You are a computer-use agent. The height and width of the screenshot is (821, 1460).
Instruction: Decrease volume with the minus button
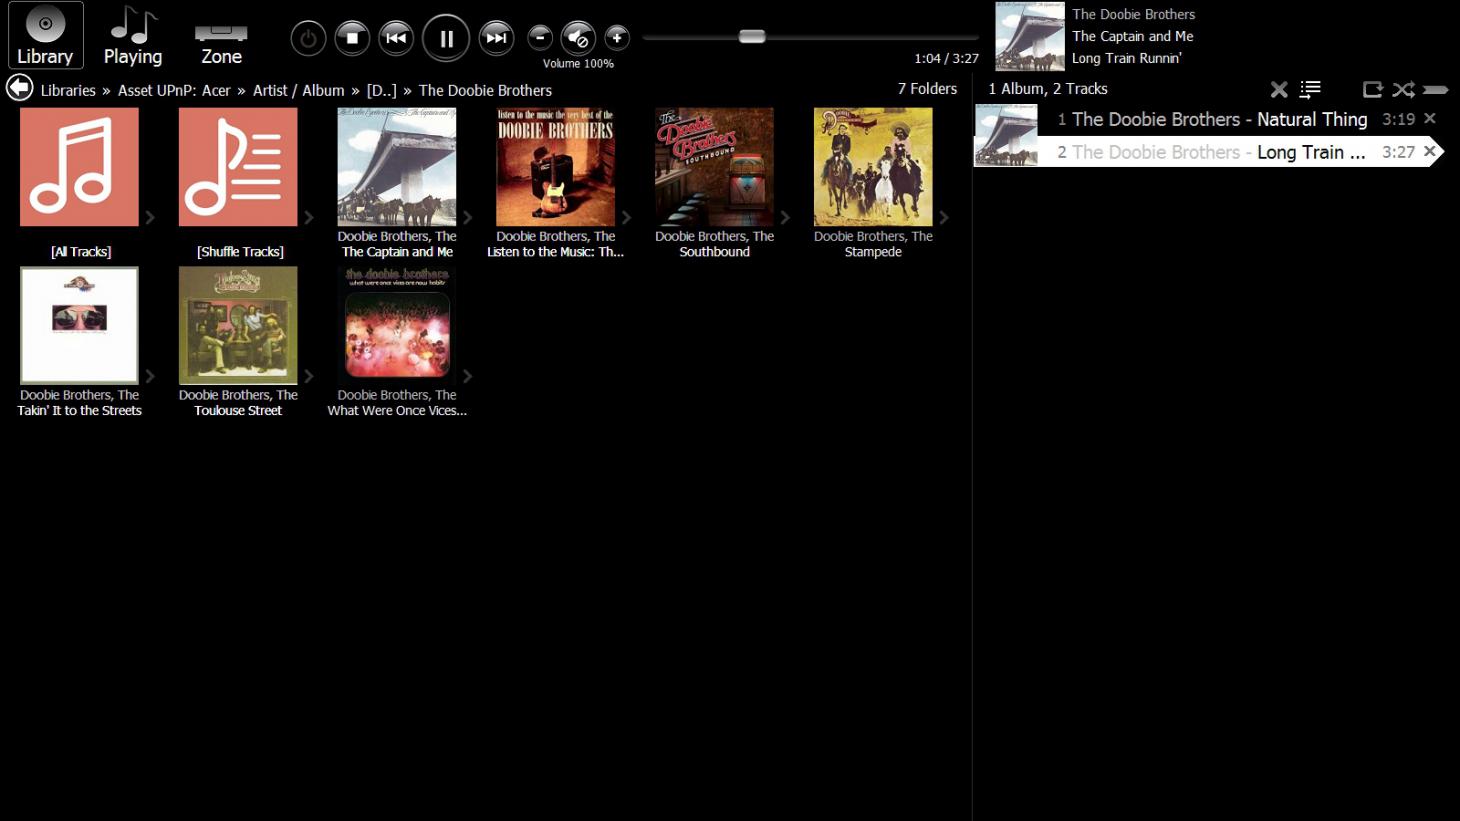[540, 38]
